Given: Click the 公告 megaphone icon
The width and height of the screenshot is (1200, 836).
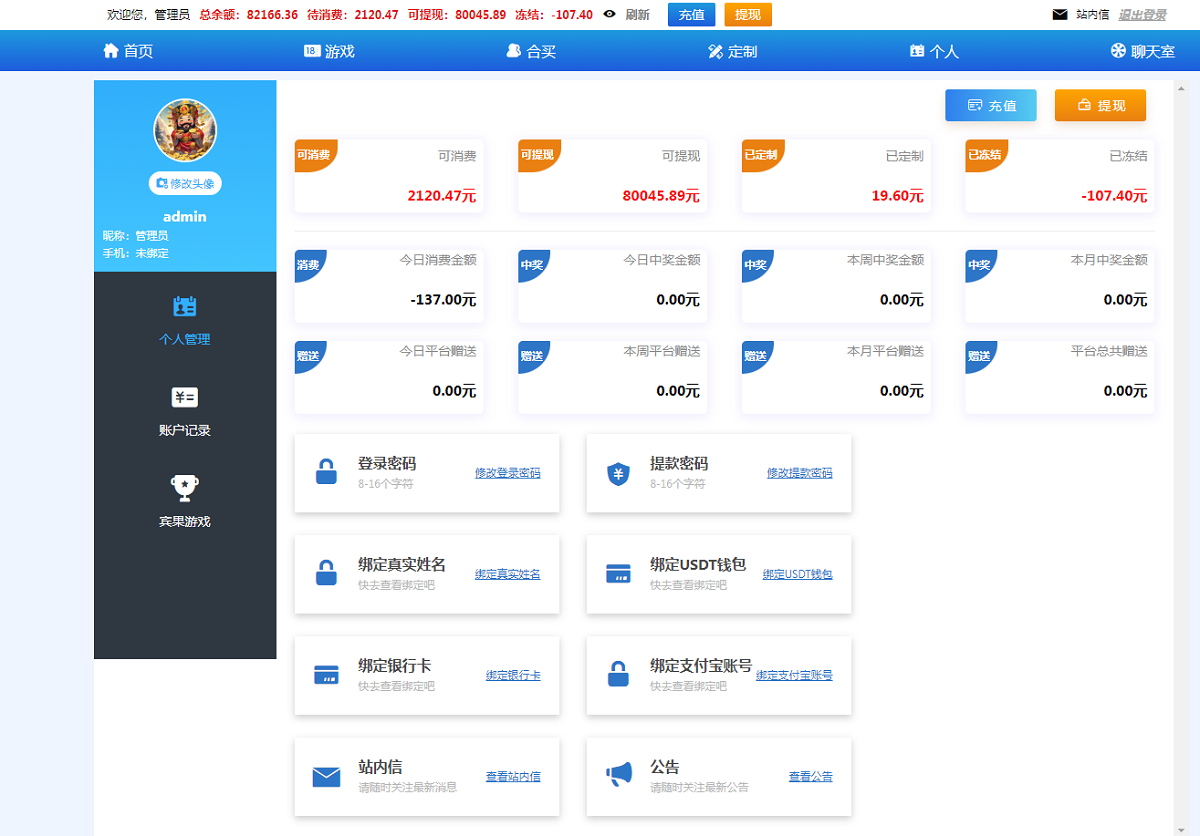Looking at the screenshot, I should pyautogui.click(x=619, y=775).
